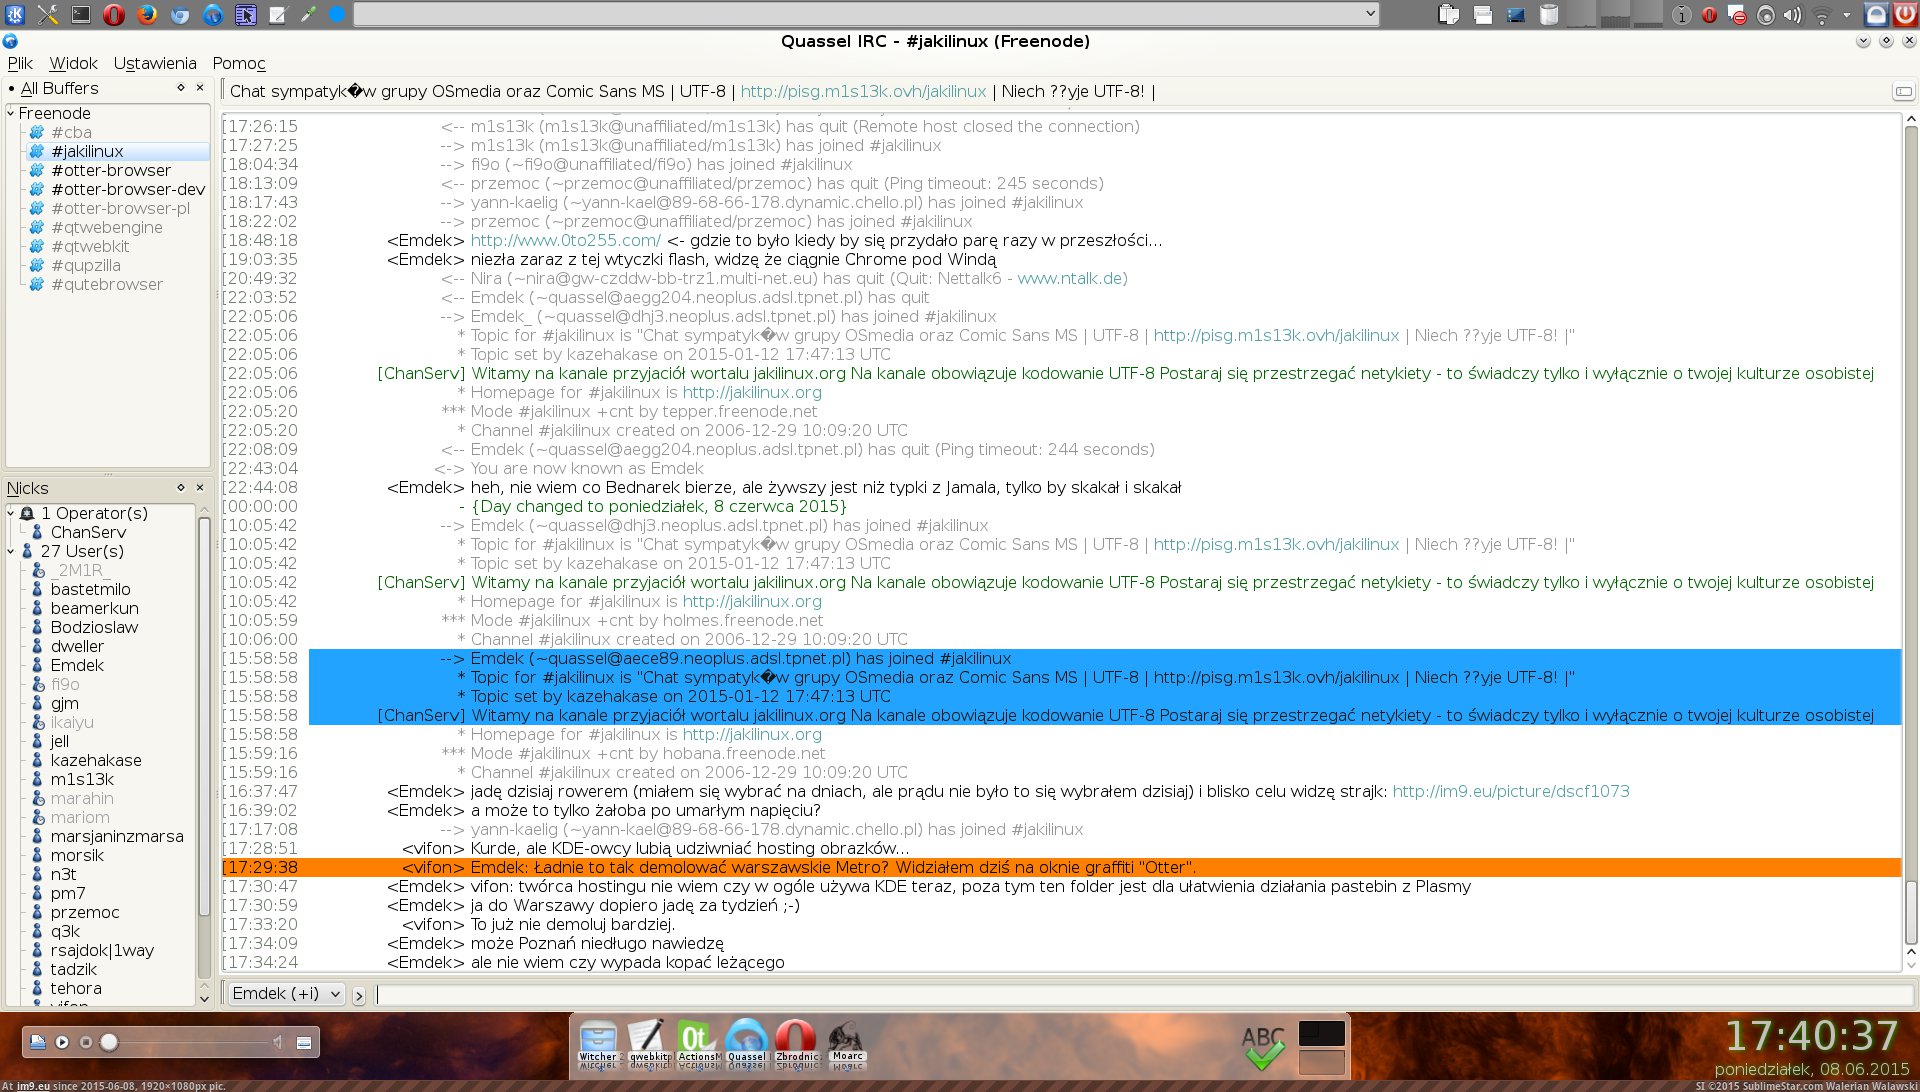Screen dimensions: 1920x1092
Task: Click the KDE application launcher icon
Action: (x=15, y=14)
